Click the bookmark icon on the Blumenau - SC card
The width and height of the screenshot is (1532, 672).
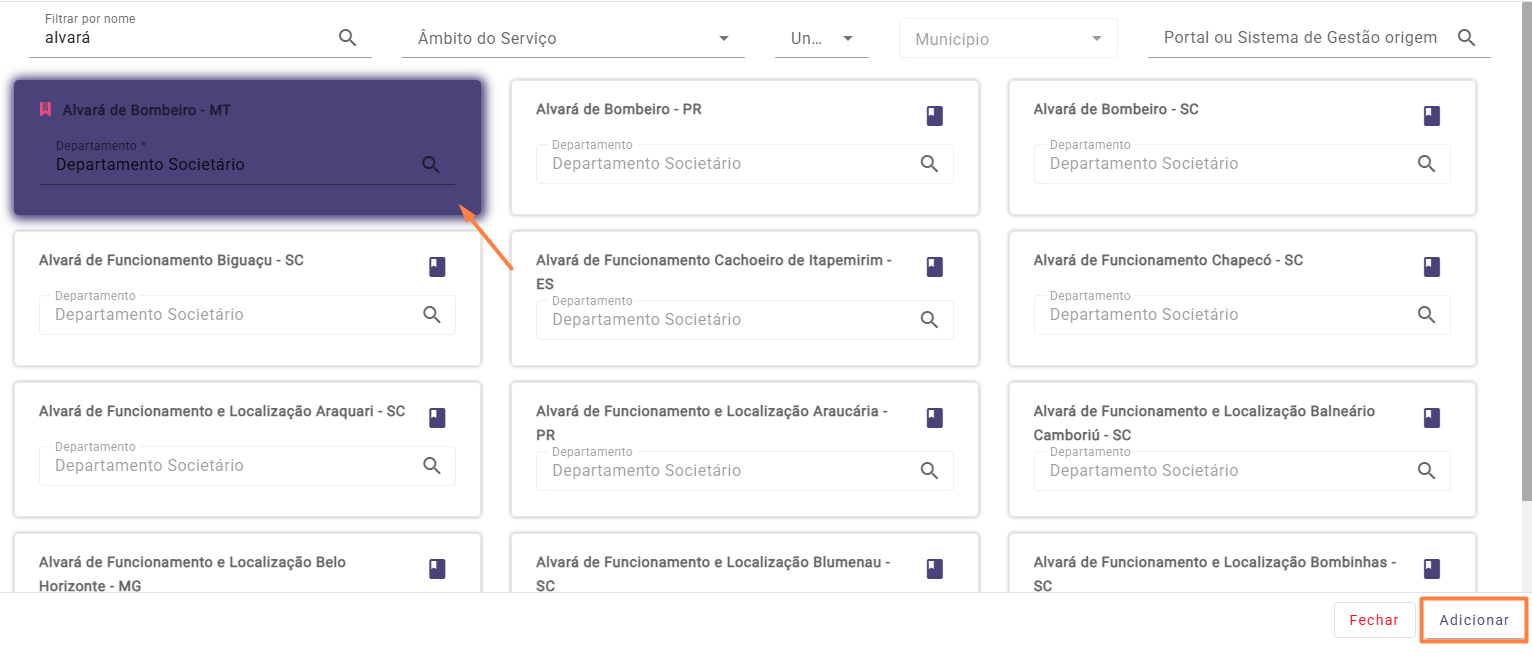click(934, 569)
